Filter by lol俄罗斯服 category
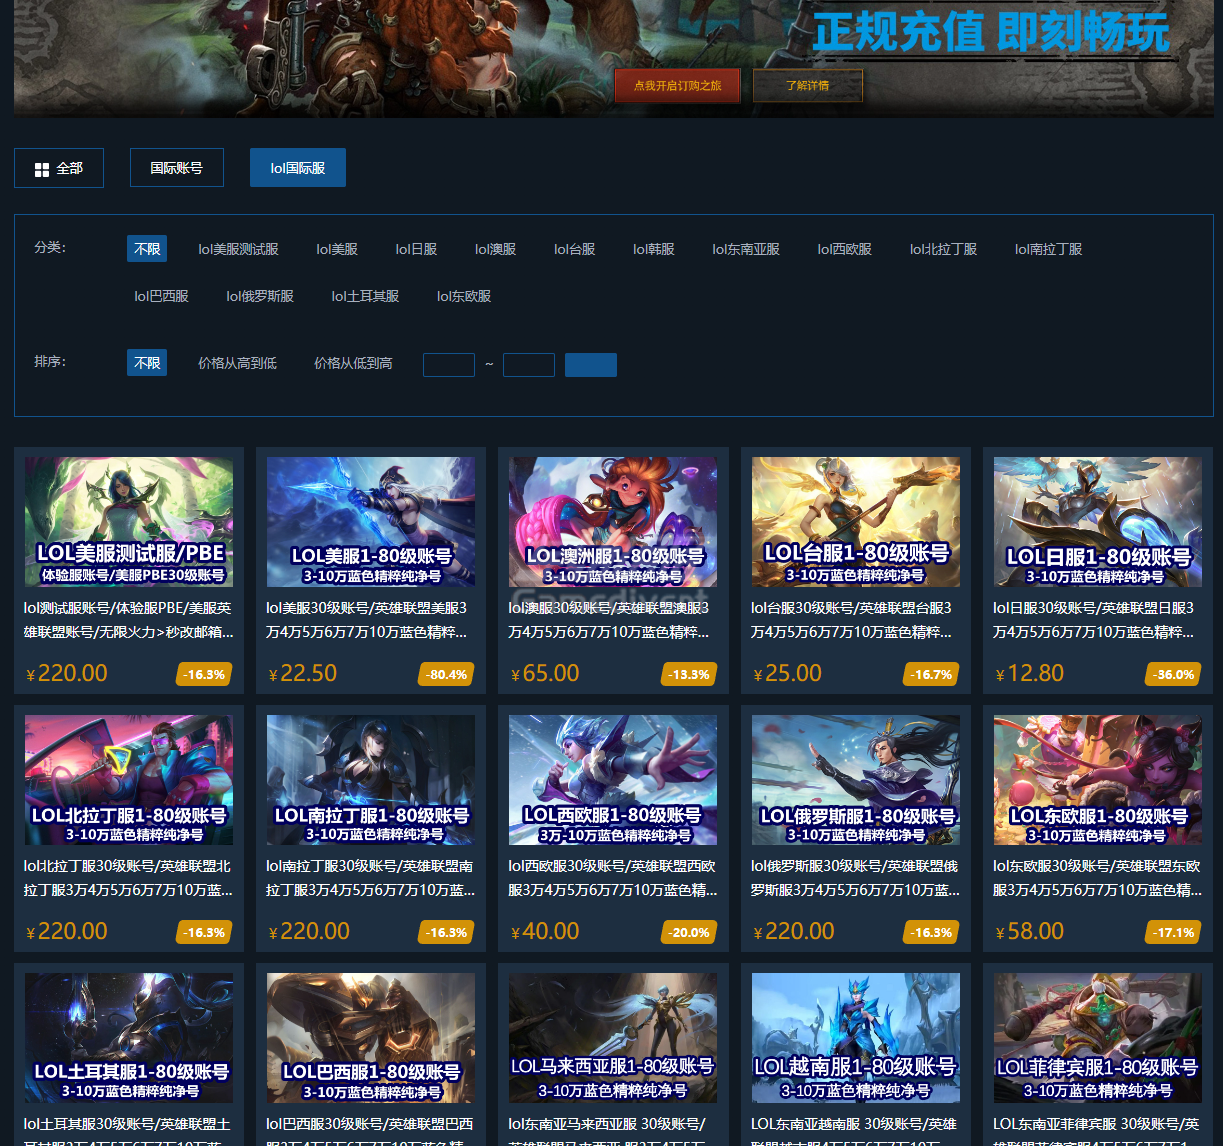The image size is (1223, 1146). coord(260,296)
